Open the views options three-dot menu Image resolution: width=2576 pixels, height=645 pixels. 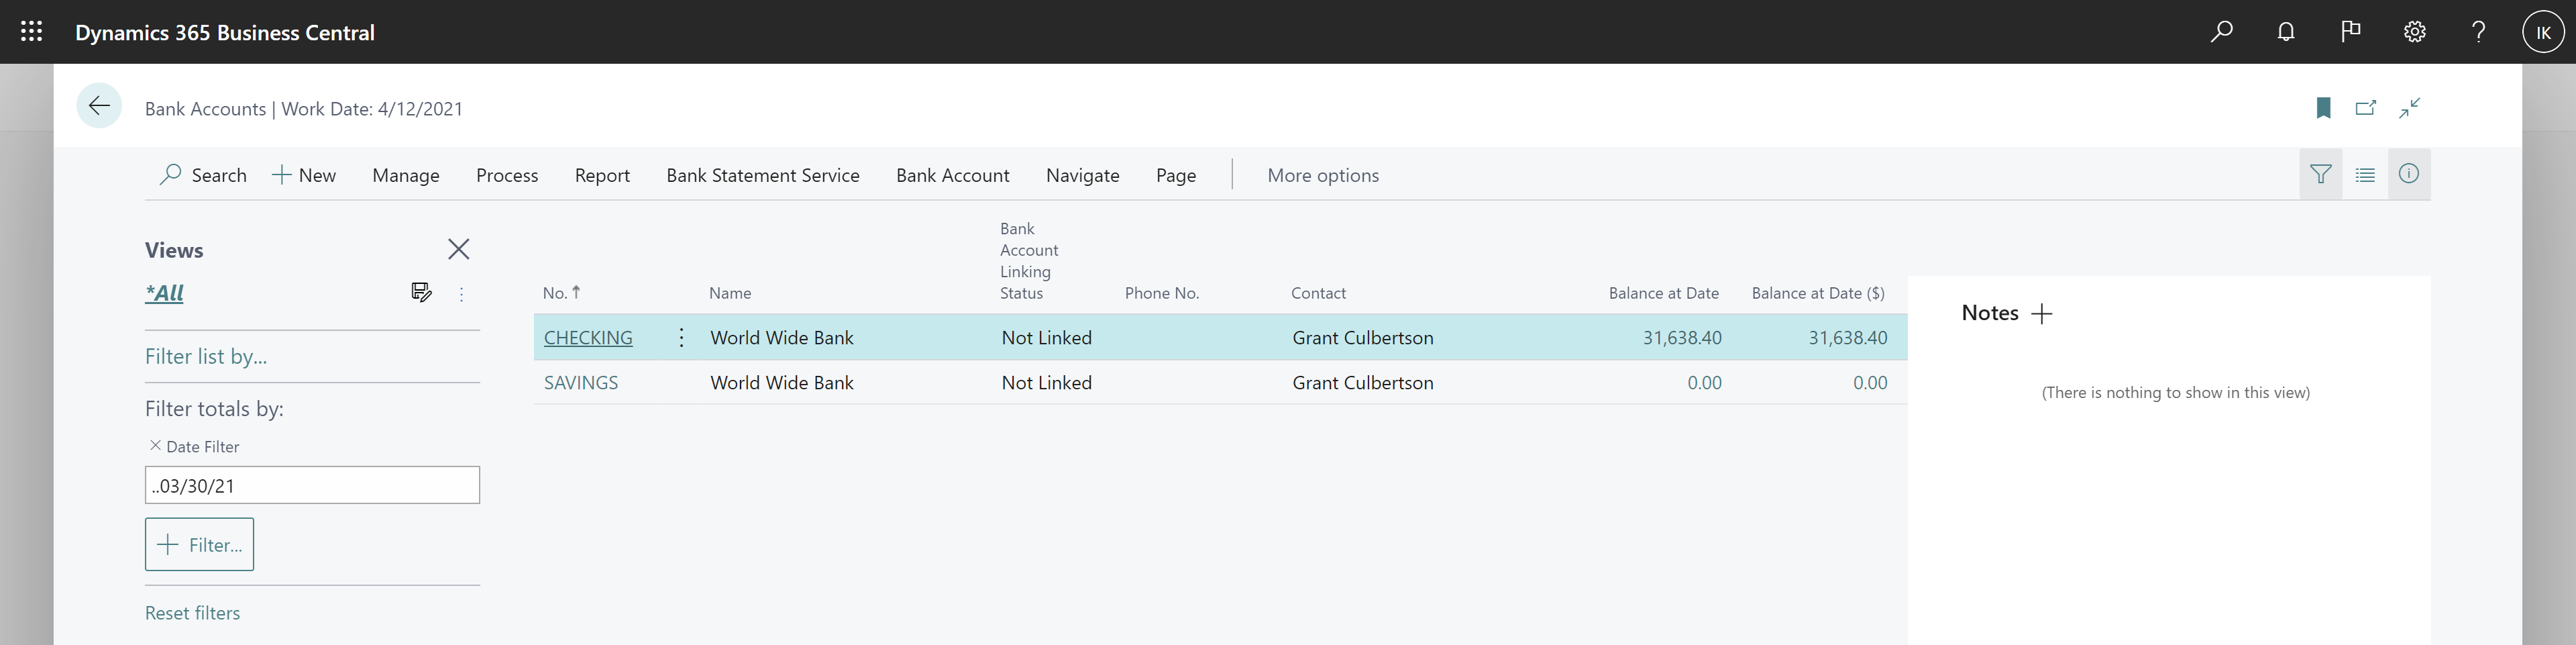pyautogui.click(x=461, y=294)
